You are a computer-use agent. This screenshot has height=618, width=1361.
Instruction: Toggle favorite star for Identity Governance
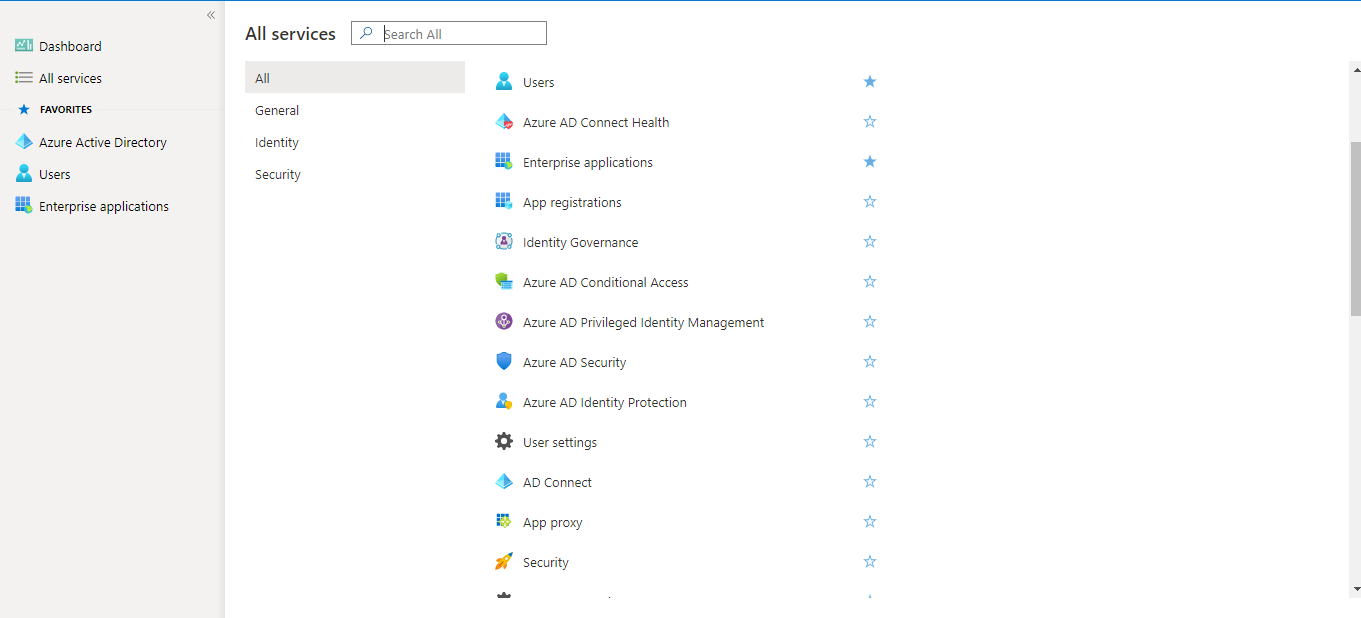coord(870,242)
